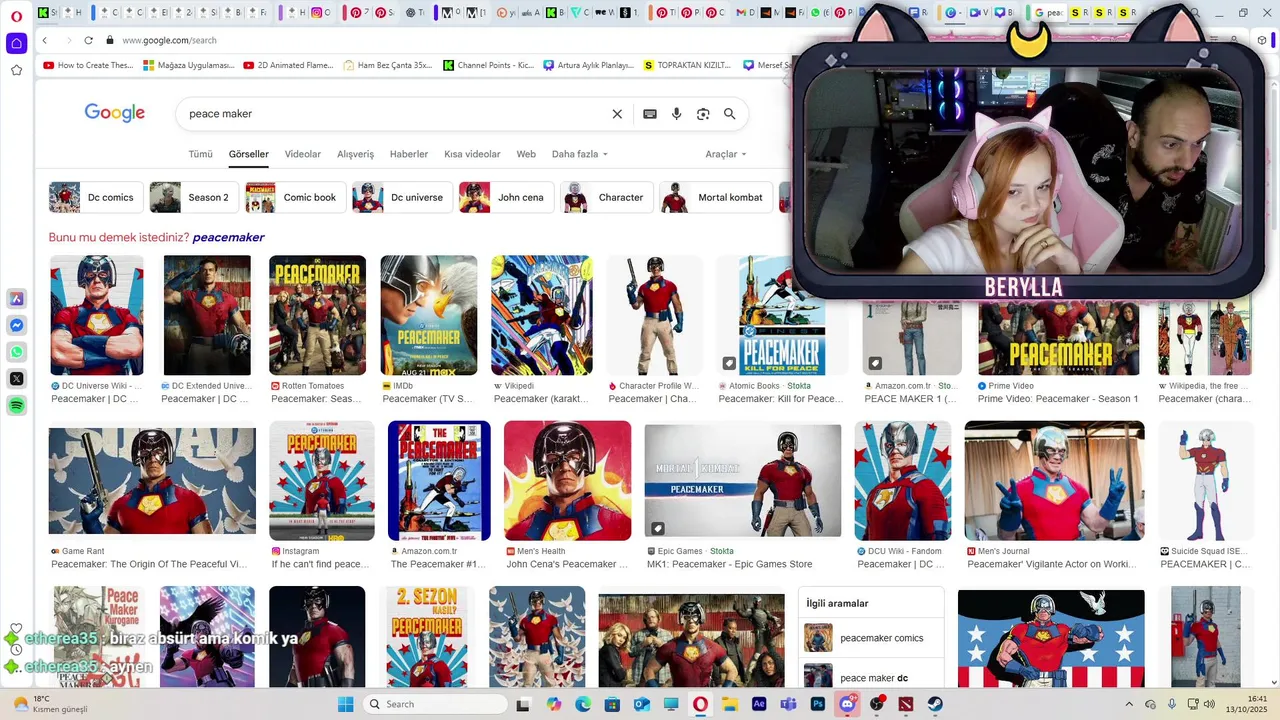The height and width of the screenshot is (720, 1280).
Task: Go to Google homepage logo
Action: 115,113
